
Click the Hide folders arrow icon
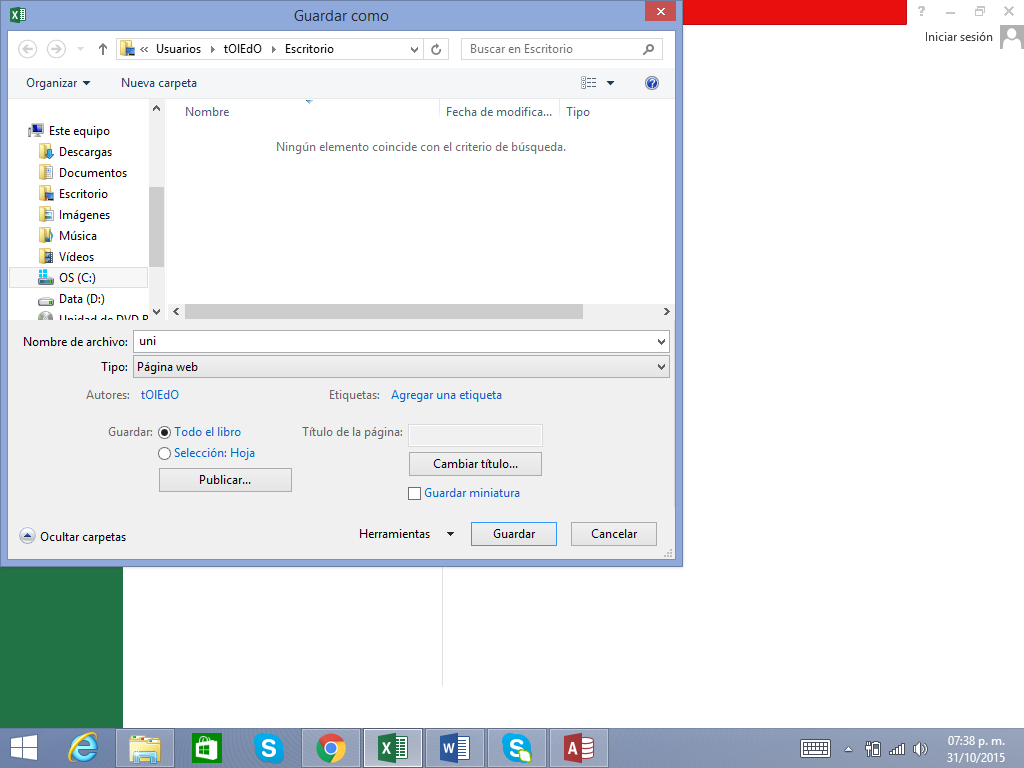click(x=28, y=536)
